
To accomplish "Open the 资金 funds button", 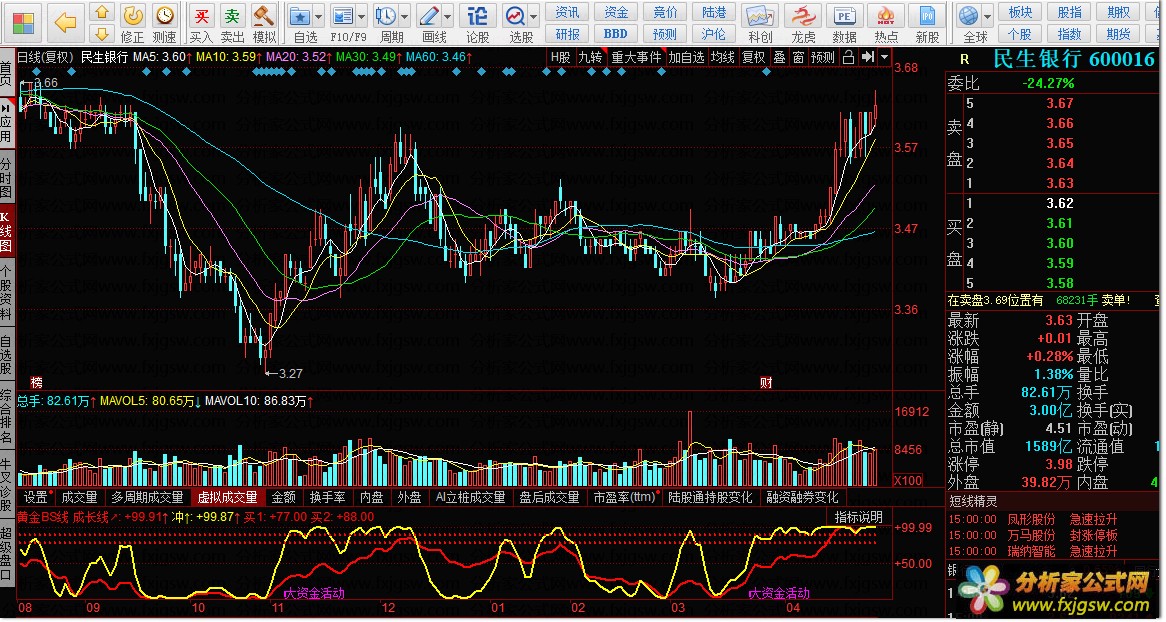I will pos(616,13).
